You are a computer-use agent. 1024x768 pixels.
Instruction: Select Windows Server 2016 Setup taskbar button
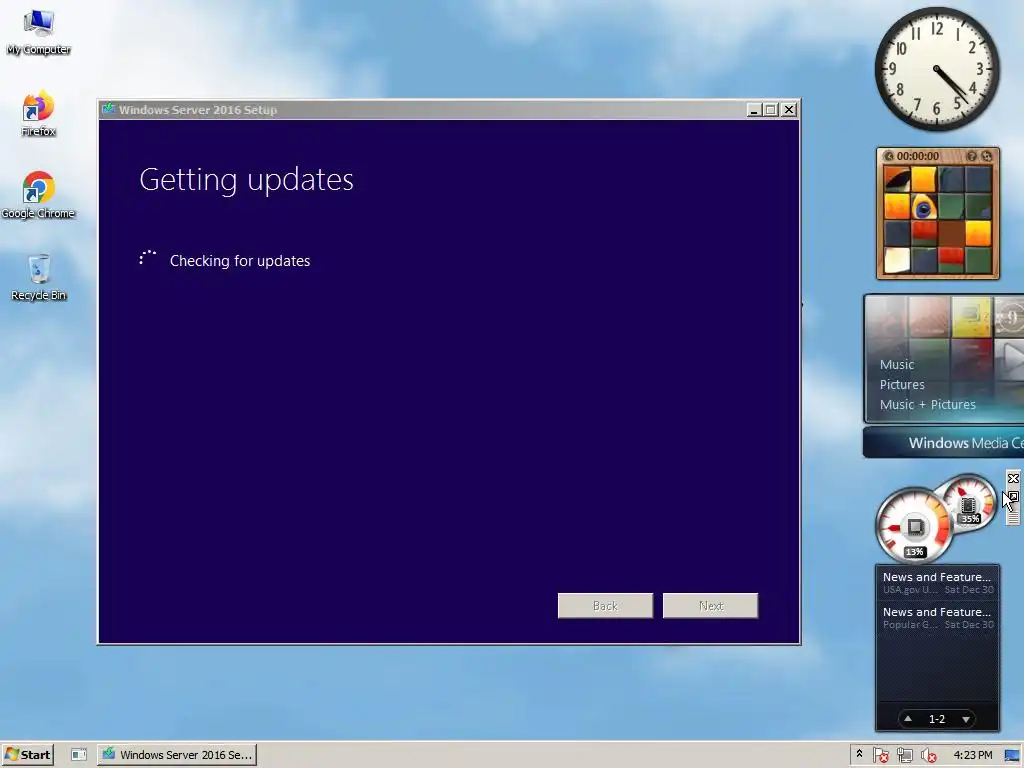[x=177, y=754]
